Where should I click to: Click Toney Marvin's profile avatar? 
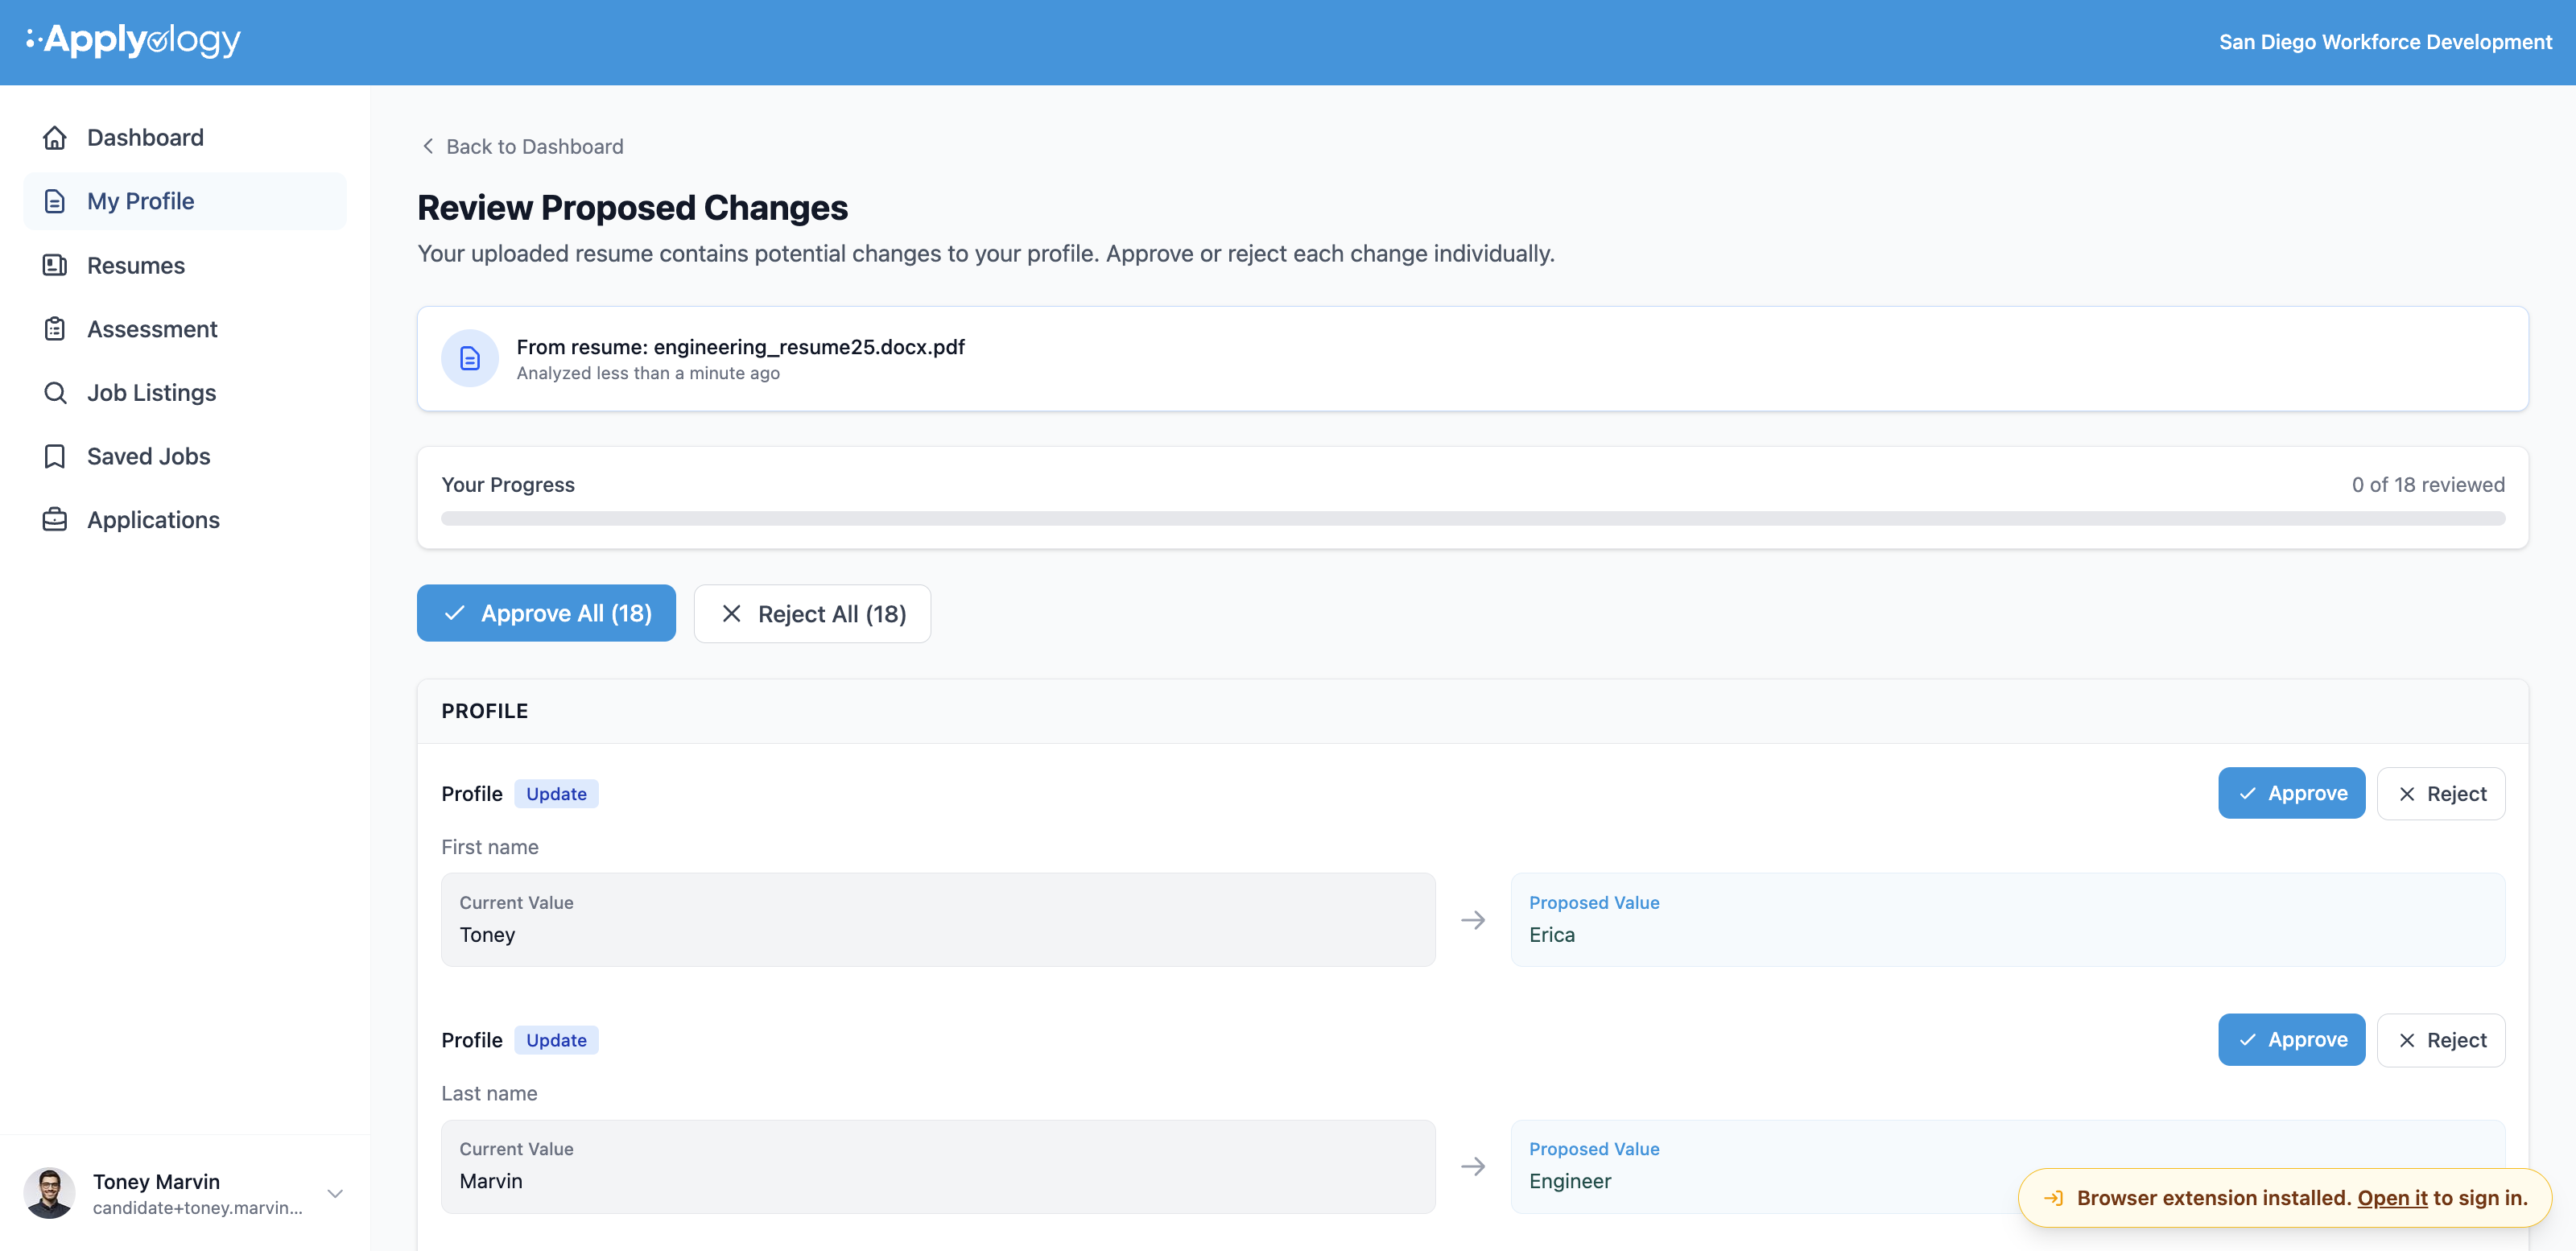50,1193
